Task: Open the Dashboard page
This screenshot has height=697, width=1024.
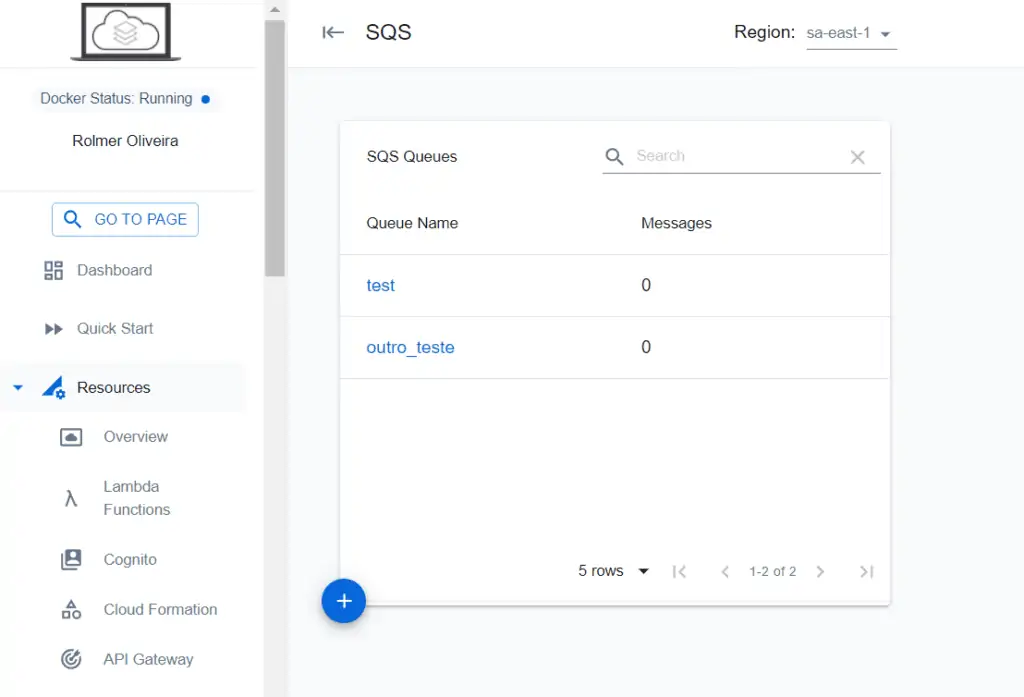Action: (112, 270)
